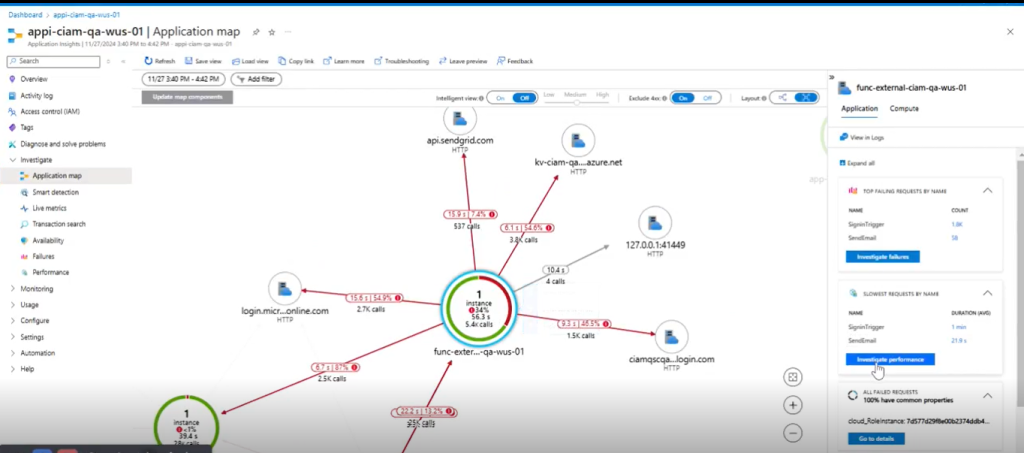Open Live metrics page
Image resolution: width=1024 pixels, height=453 pixels.
click(50, 208)
